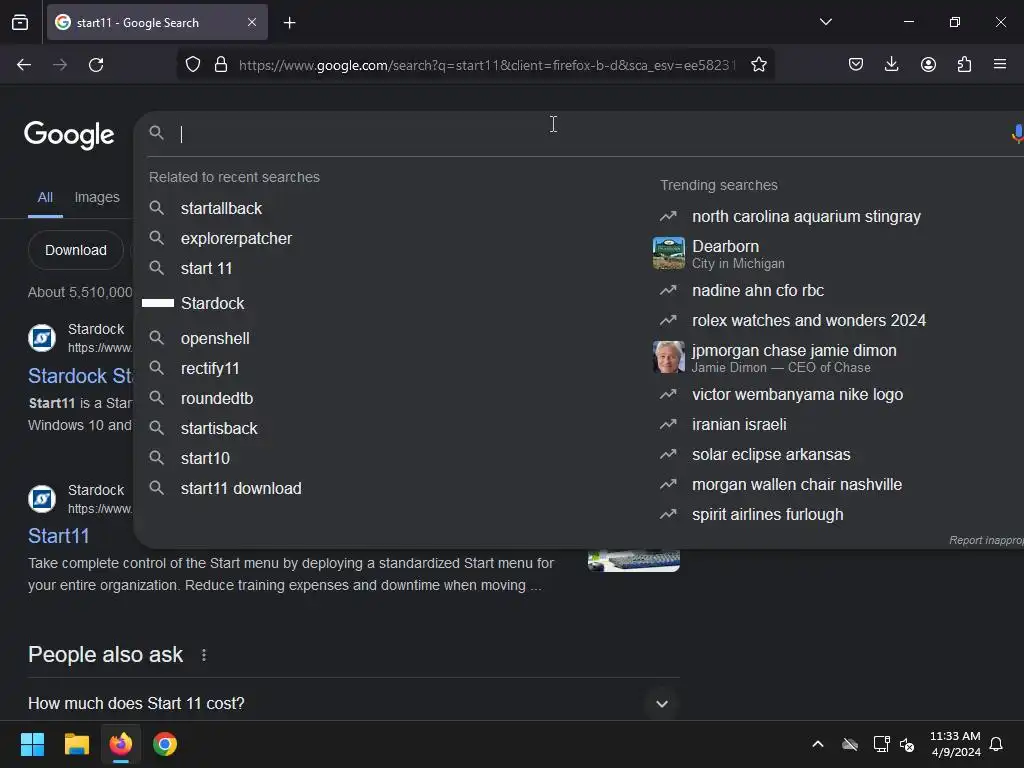Open Firefox hamburger application menu
1024x768 pixels.
point(1000,65)
